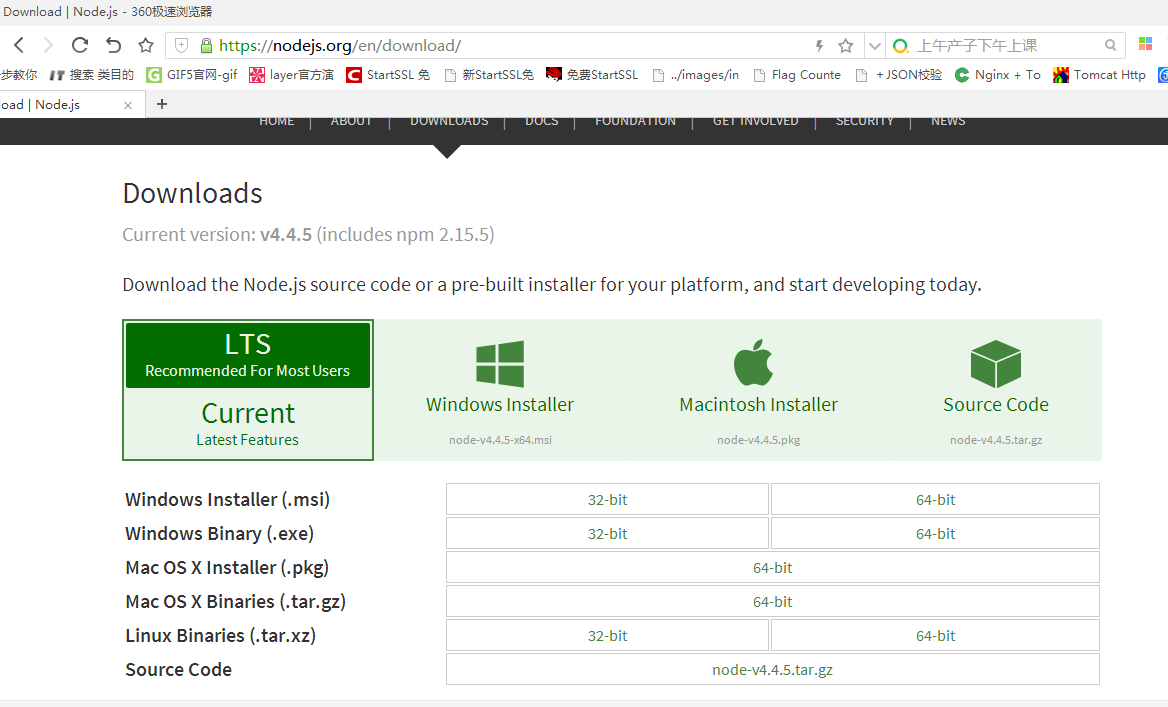Click the Windows Installer link text

pyautogui.click(x=500, y=405)
